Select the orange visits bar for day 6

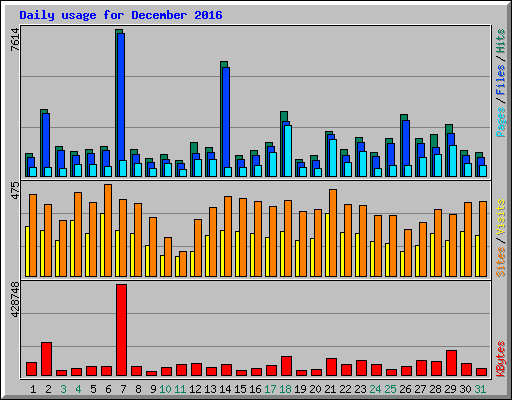click(x=108, y=230)
